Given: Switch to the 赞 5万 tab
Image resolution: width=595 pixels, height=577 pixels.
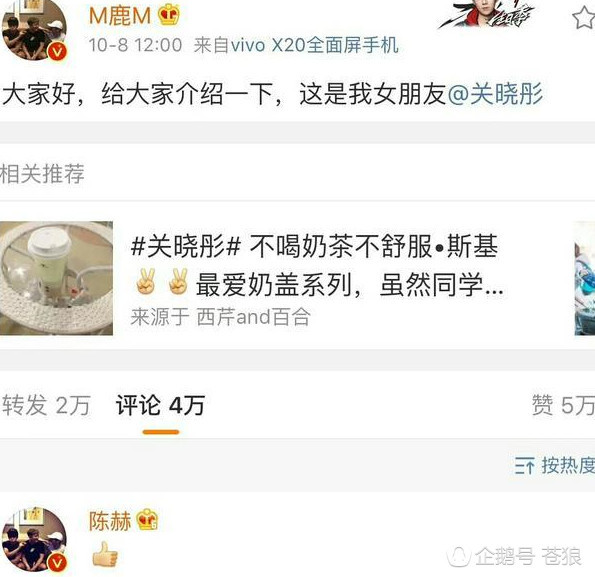Looking at the screenshot, I should (x=563, y=405).
